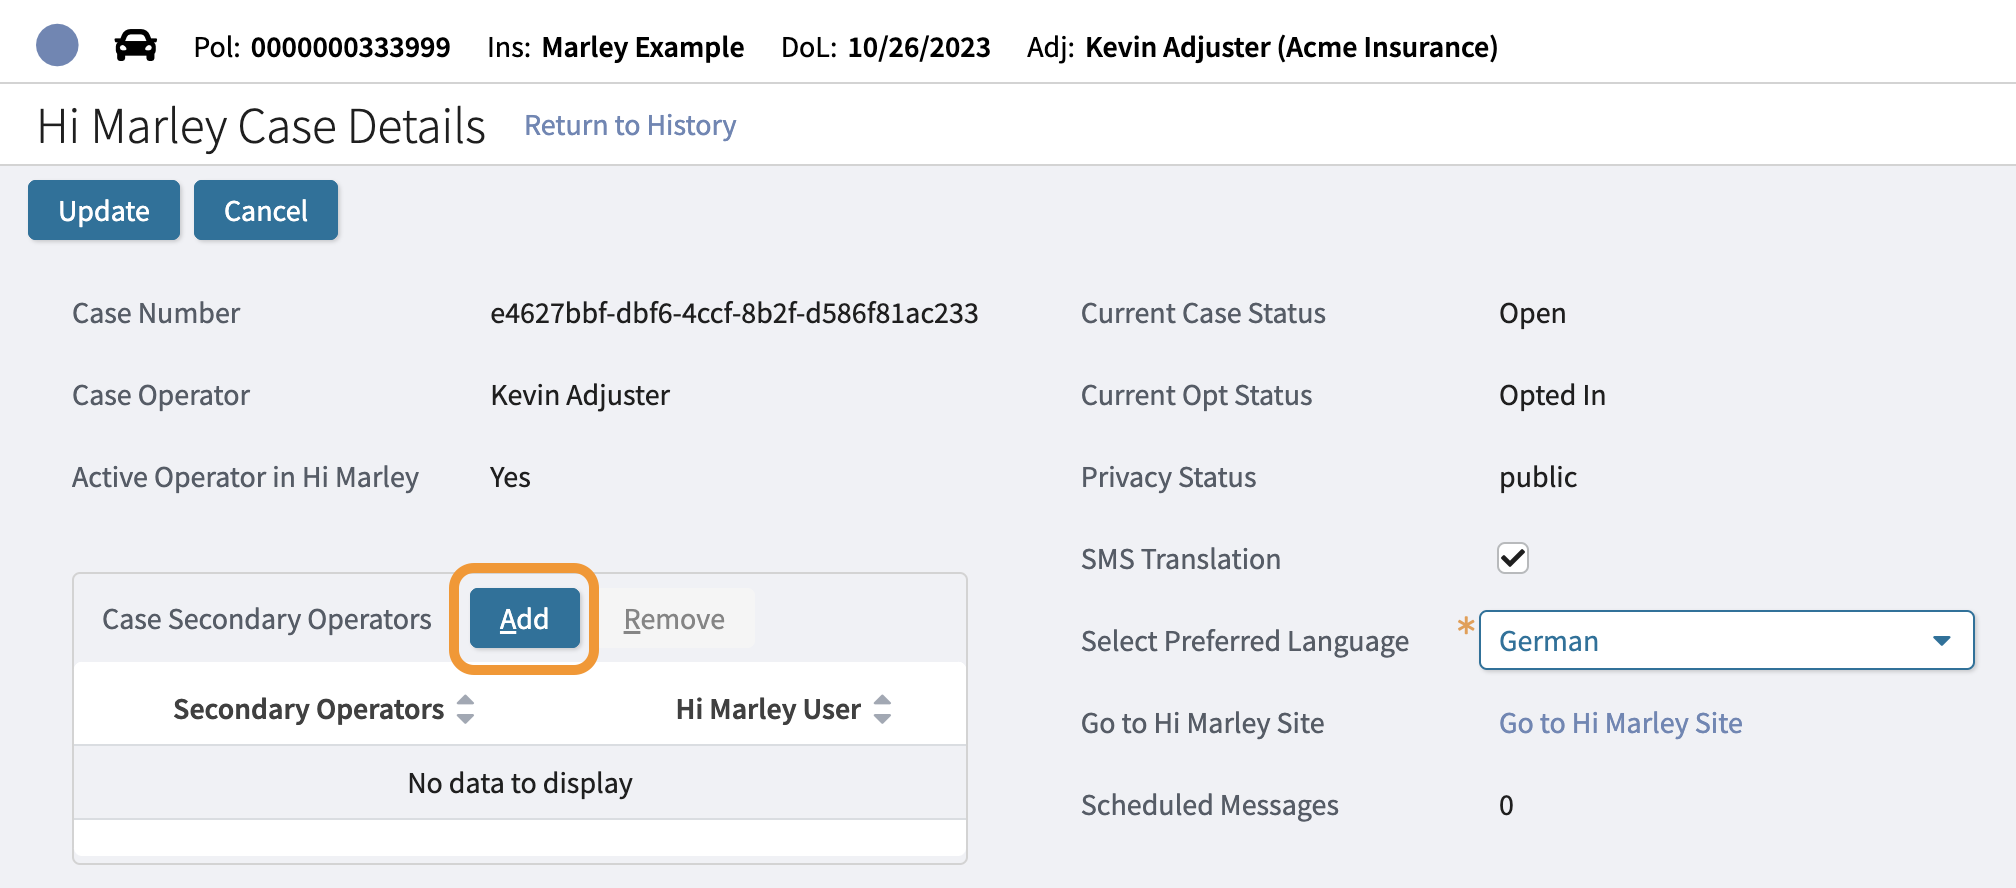This screenshot has height=888, width=2016.
Task: Click the Secondary Operators column header
Action: pyautogui.click(x=308, y=709)
